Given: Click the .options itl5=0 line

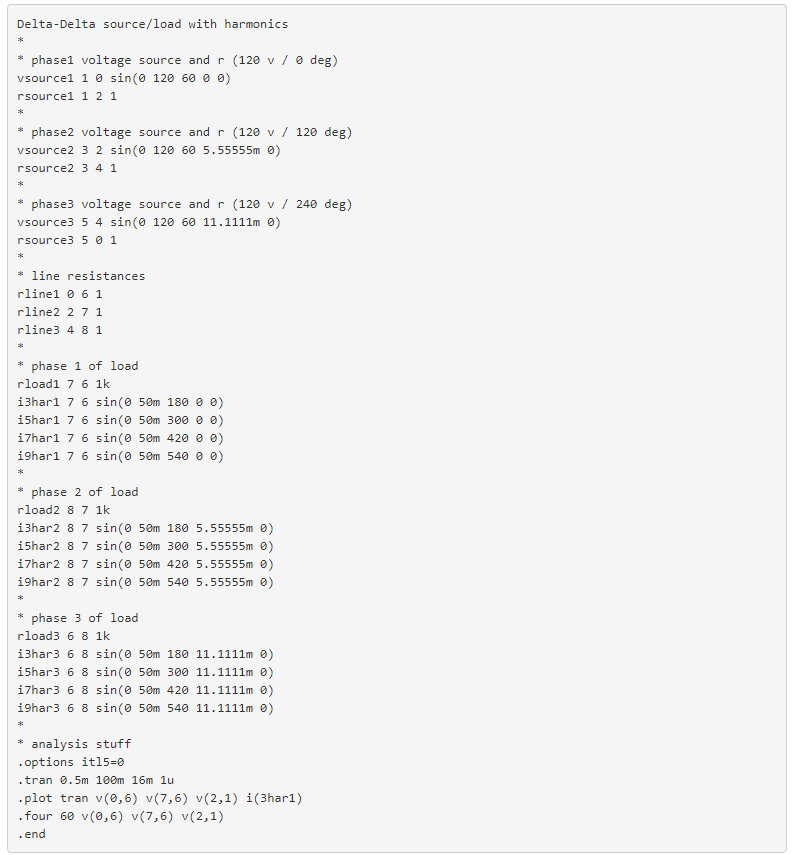Looking at the screenshot, I should pyautogui.click(x=70, y=762).
